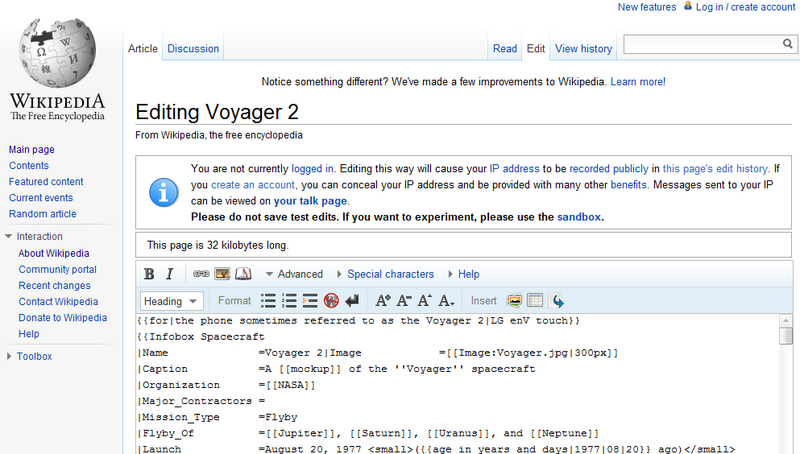Apply bold formatting with the B icon
The image size is (800, 454).
[149, 274]
